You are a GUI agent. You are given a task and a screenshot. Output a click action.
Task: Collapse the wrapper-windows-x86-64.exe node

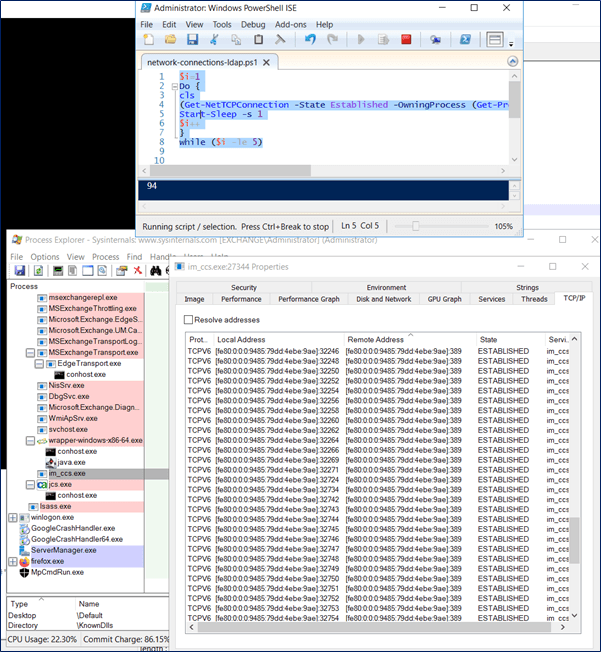pyautogui.click(x=28, y=440)
